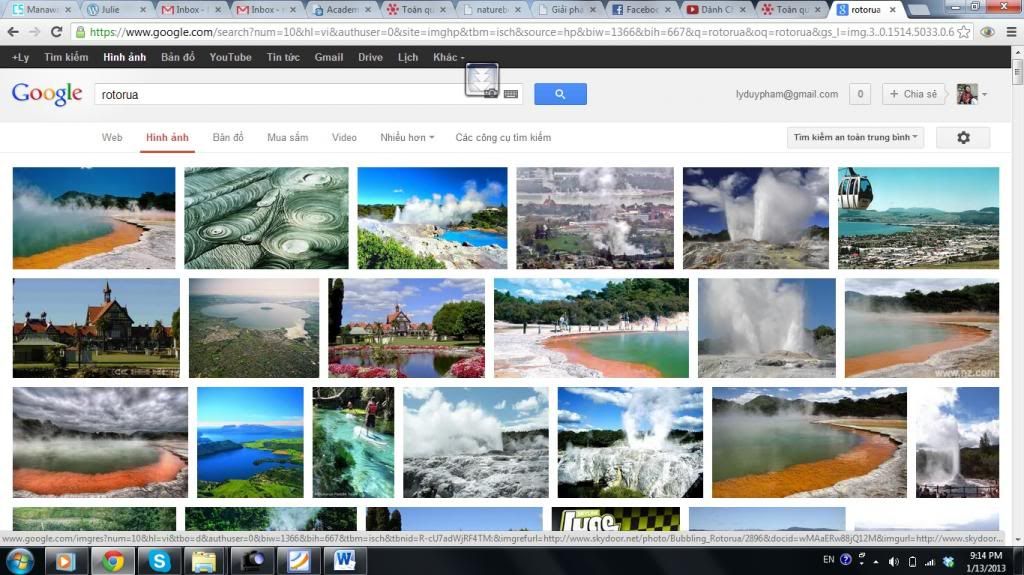Open the account dropdown arrow beside the profile picture
Image resolution: width=1024 pixels, height=575 pixels.
pyautogui.click(x=985, y=94)
